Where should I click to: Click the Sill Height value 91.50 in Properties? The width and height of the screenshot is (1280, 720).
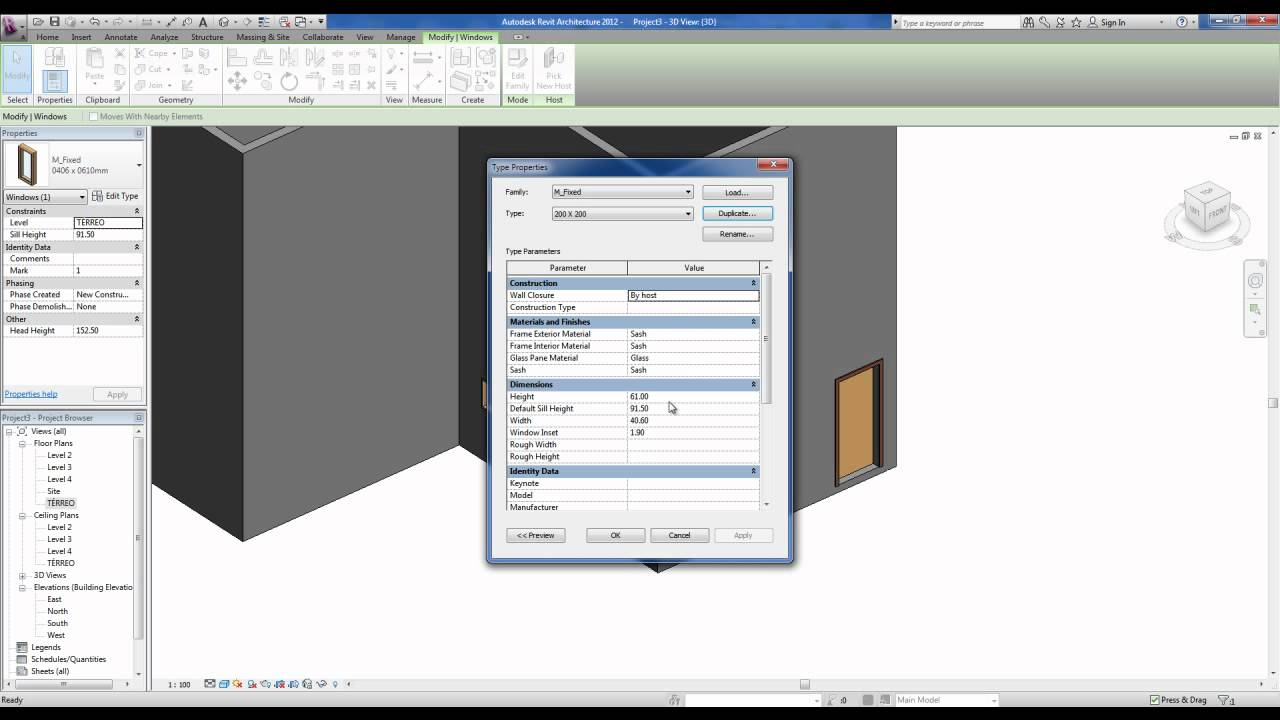(x=108, y=234)
